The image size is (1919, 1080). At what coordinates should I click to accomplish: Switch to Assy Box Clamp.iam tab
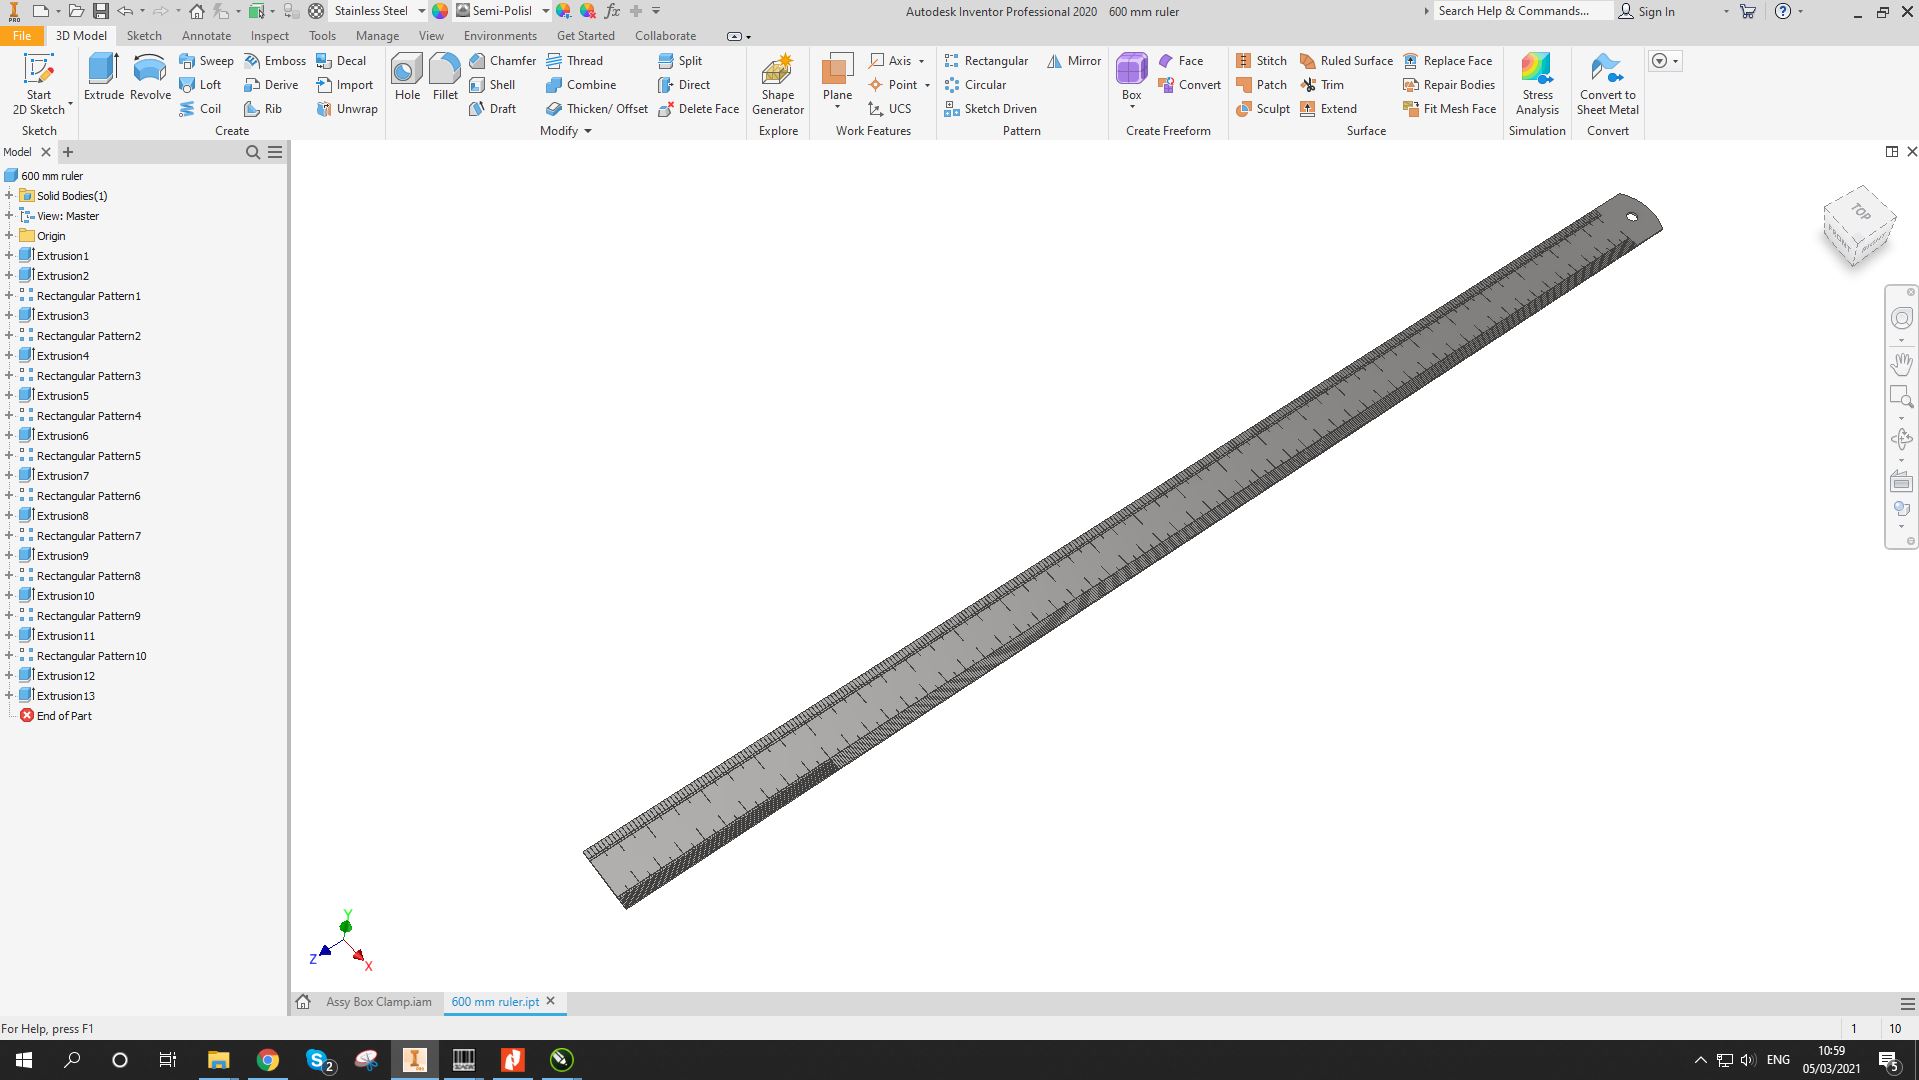pos(379,1002)
